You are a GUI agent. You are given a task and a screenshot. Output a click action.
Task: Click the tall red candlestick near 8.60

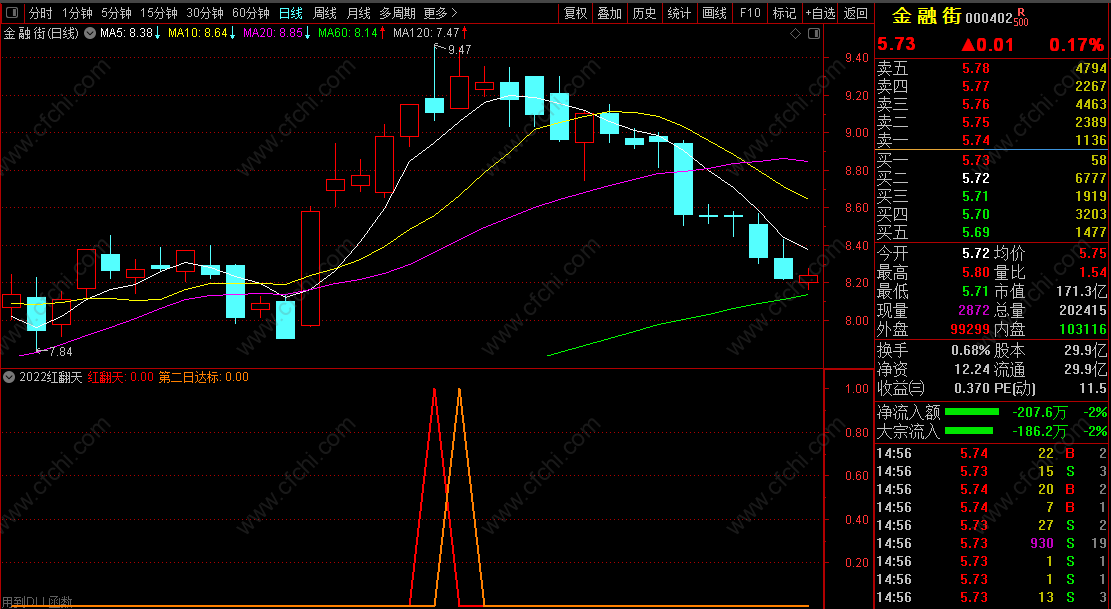(x=310, y=268)
